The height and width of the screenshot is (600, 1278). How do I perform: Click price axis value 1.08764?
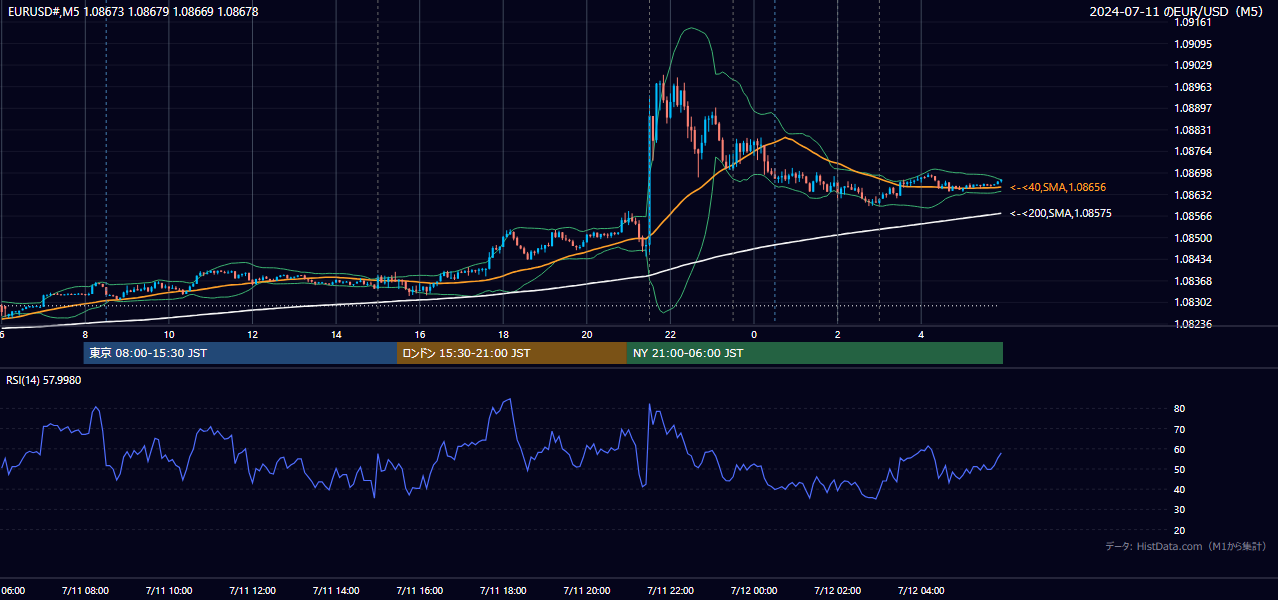(x=1192, y=151)
